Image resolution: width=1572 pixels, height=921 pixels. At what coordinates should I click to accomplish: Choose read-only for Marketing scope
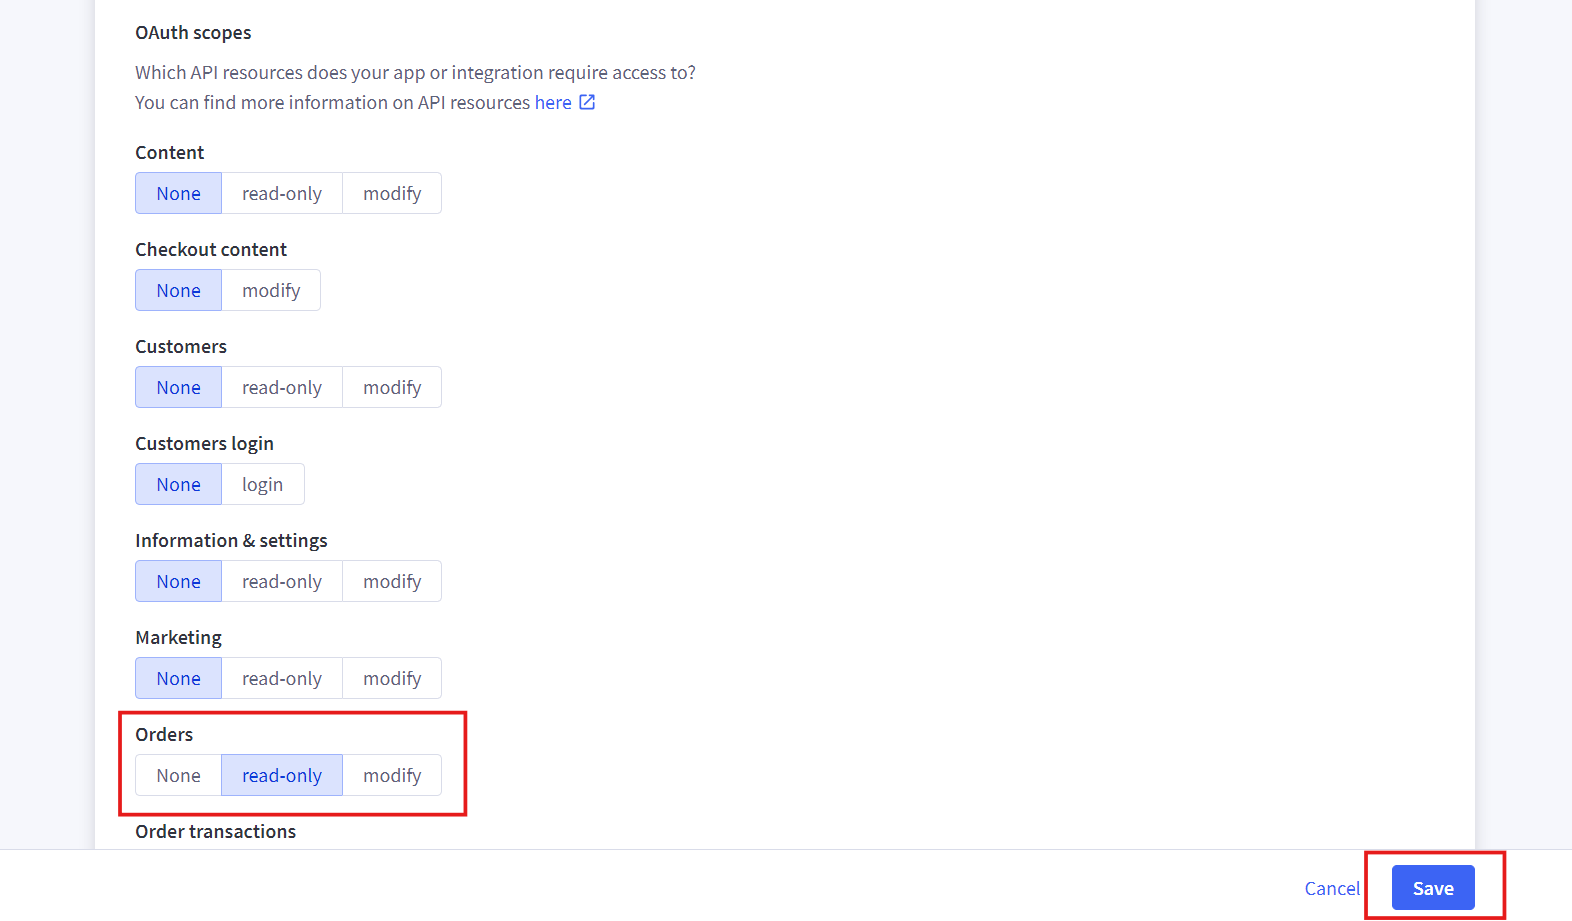[282, 678]
